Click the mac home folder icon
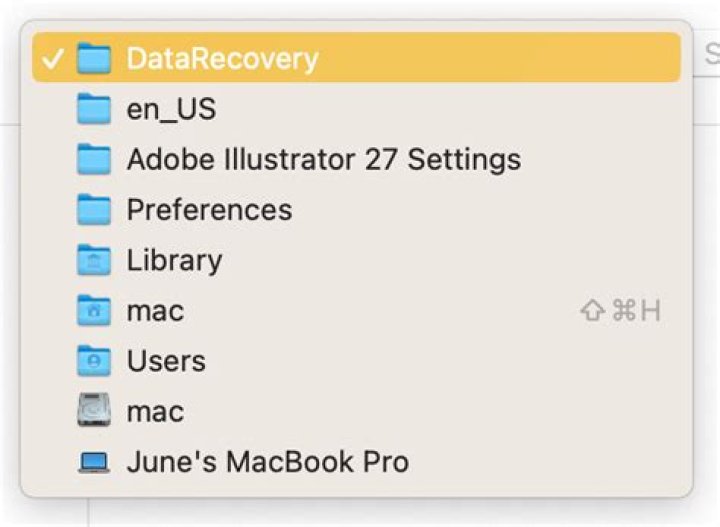This screenshot has width=720, height=527. (93, 310)
